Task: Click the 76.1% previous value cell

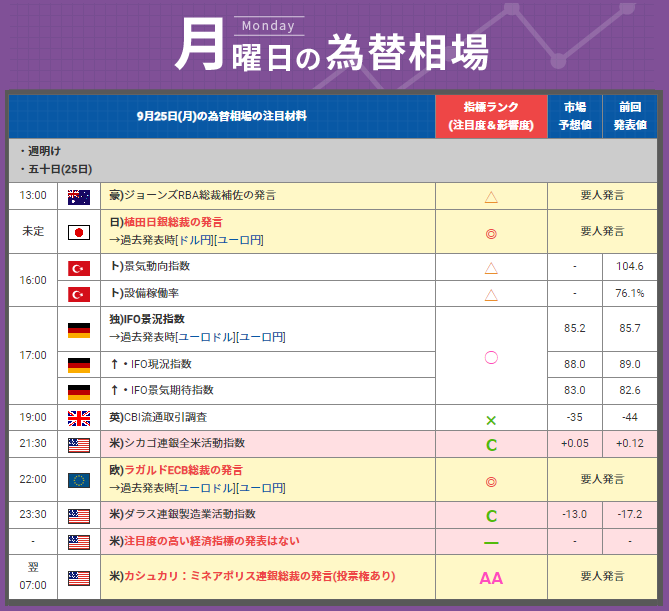Action: tap(630, 293)
